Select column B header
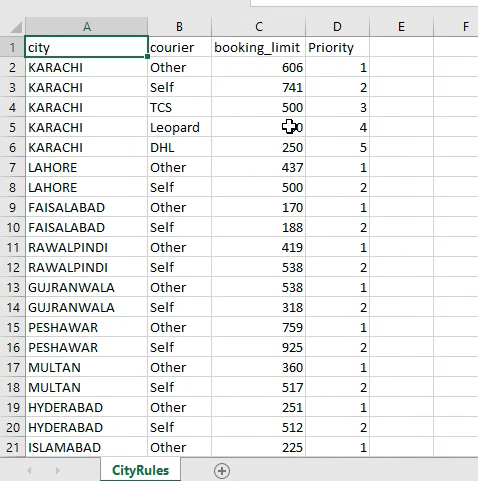 179,27
